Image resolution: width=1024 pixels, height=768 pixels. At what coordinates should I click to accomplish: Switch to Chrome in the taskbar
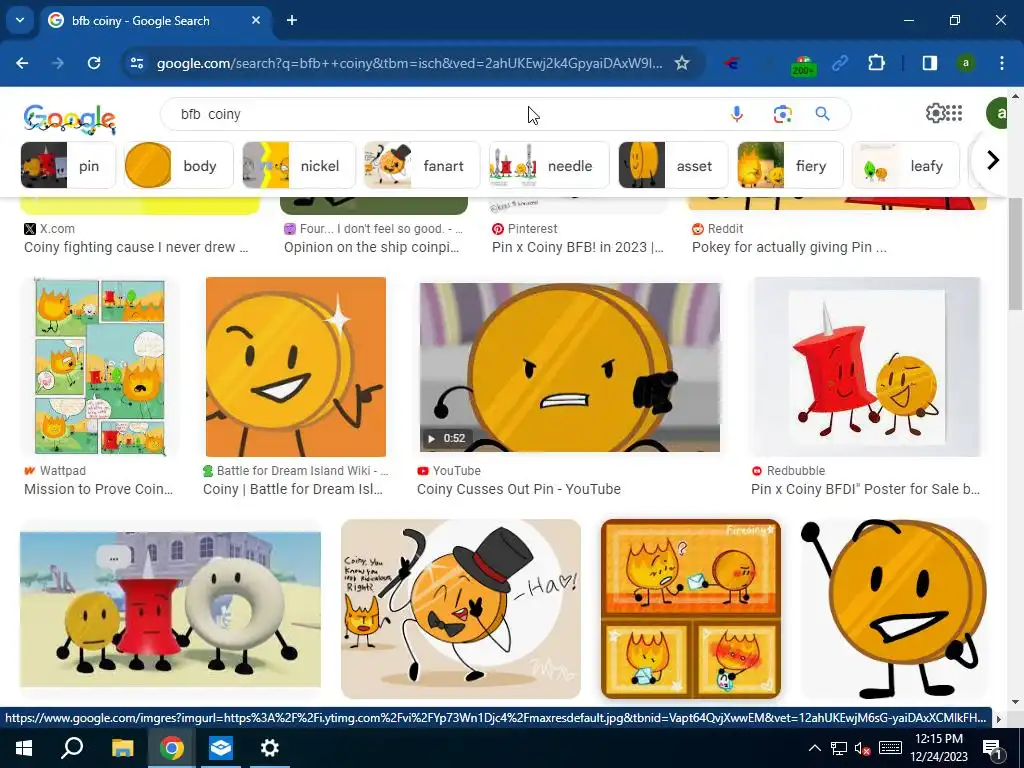[171, 748]
